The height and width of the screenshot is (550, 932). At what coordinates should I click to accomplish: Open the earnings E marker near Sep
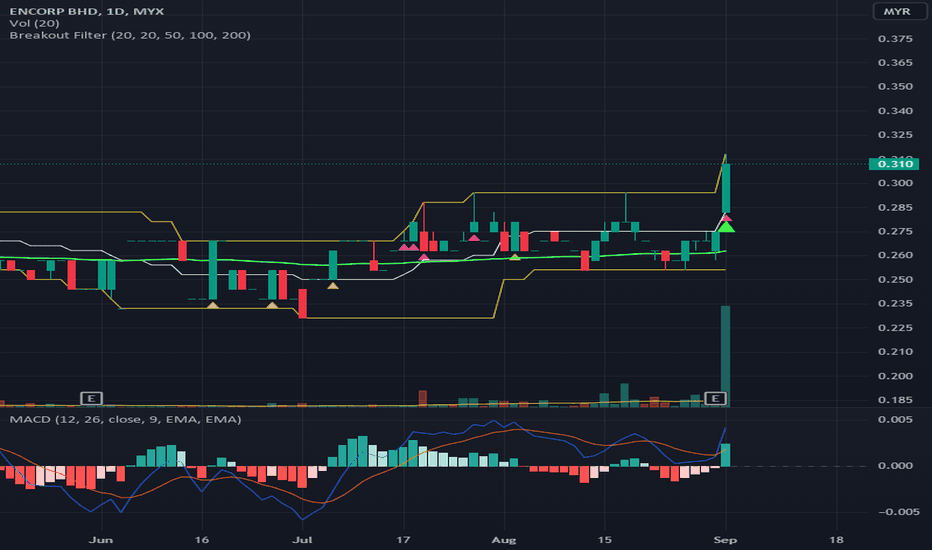pyautogui.click(x=715, y=398)
